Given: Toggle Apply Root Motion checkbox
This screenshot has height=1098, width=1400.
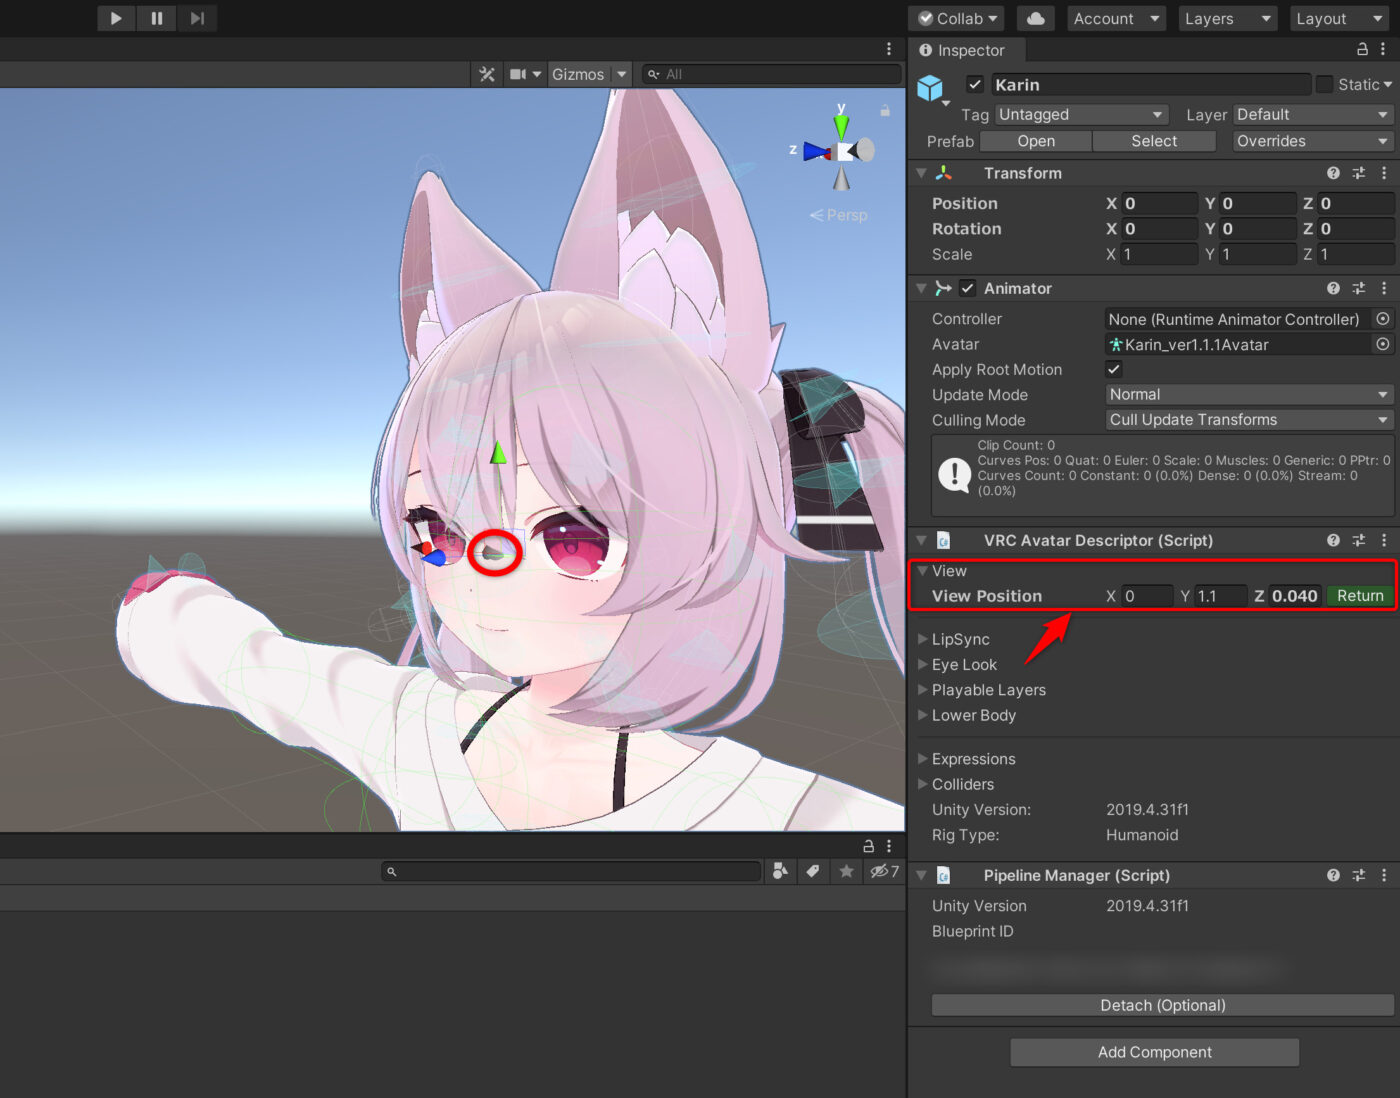Looking at the screenshot, I should (1114, 369).
